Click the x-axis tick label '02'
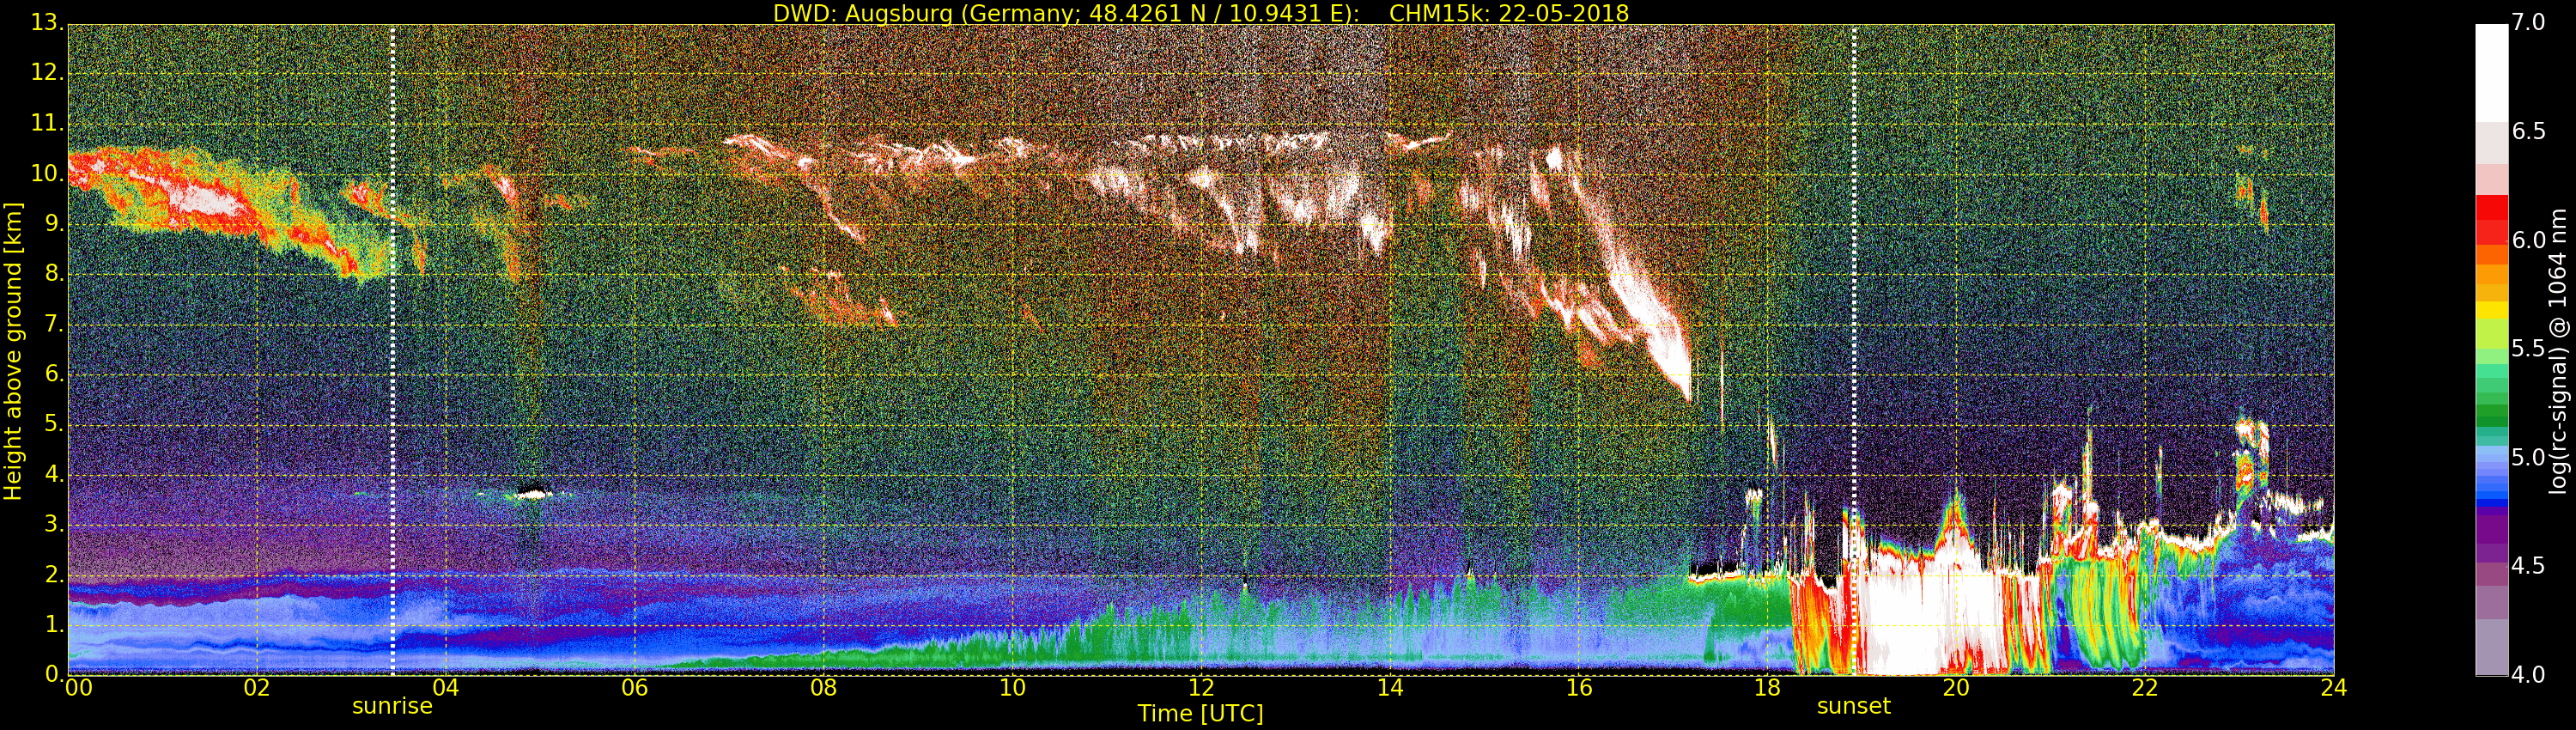This screenshot has width=2576, height=730. (257, 688)
